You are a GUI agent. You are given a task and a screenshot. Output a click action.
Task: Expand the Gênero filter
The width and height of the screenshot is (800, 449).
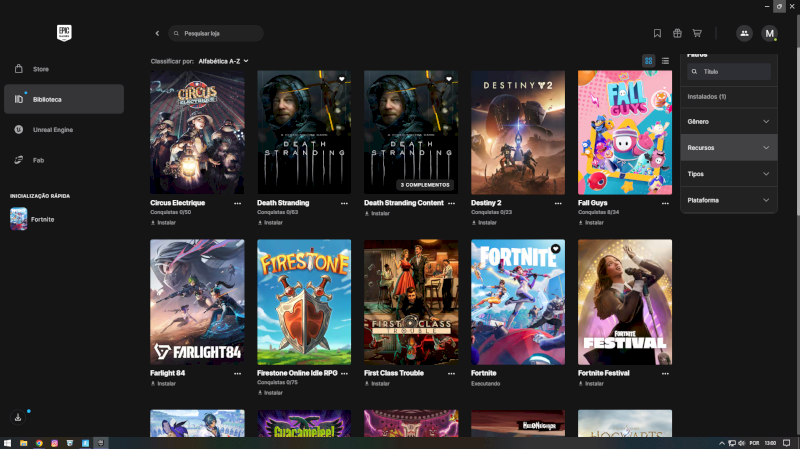click(729, 121)
